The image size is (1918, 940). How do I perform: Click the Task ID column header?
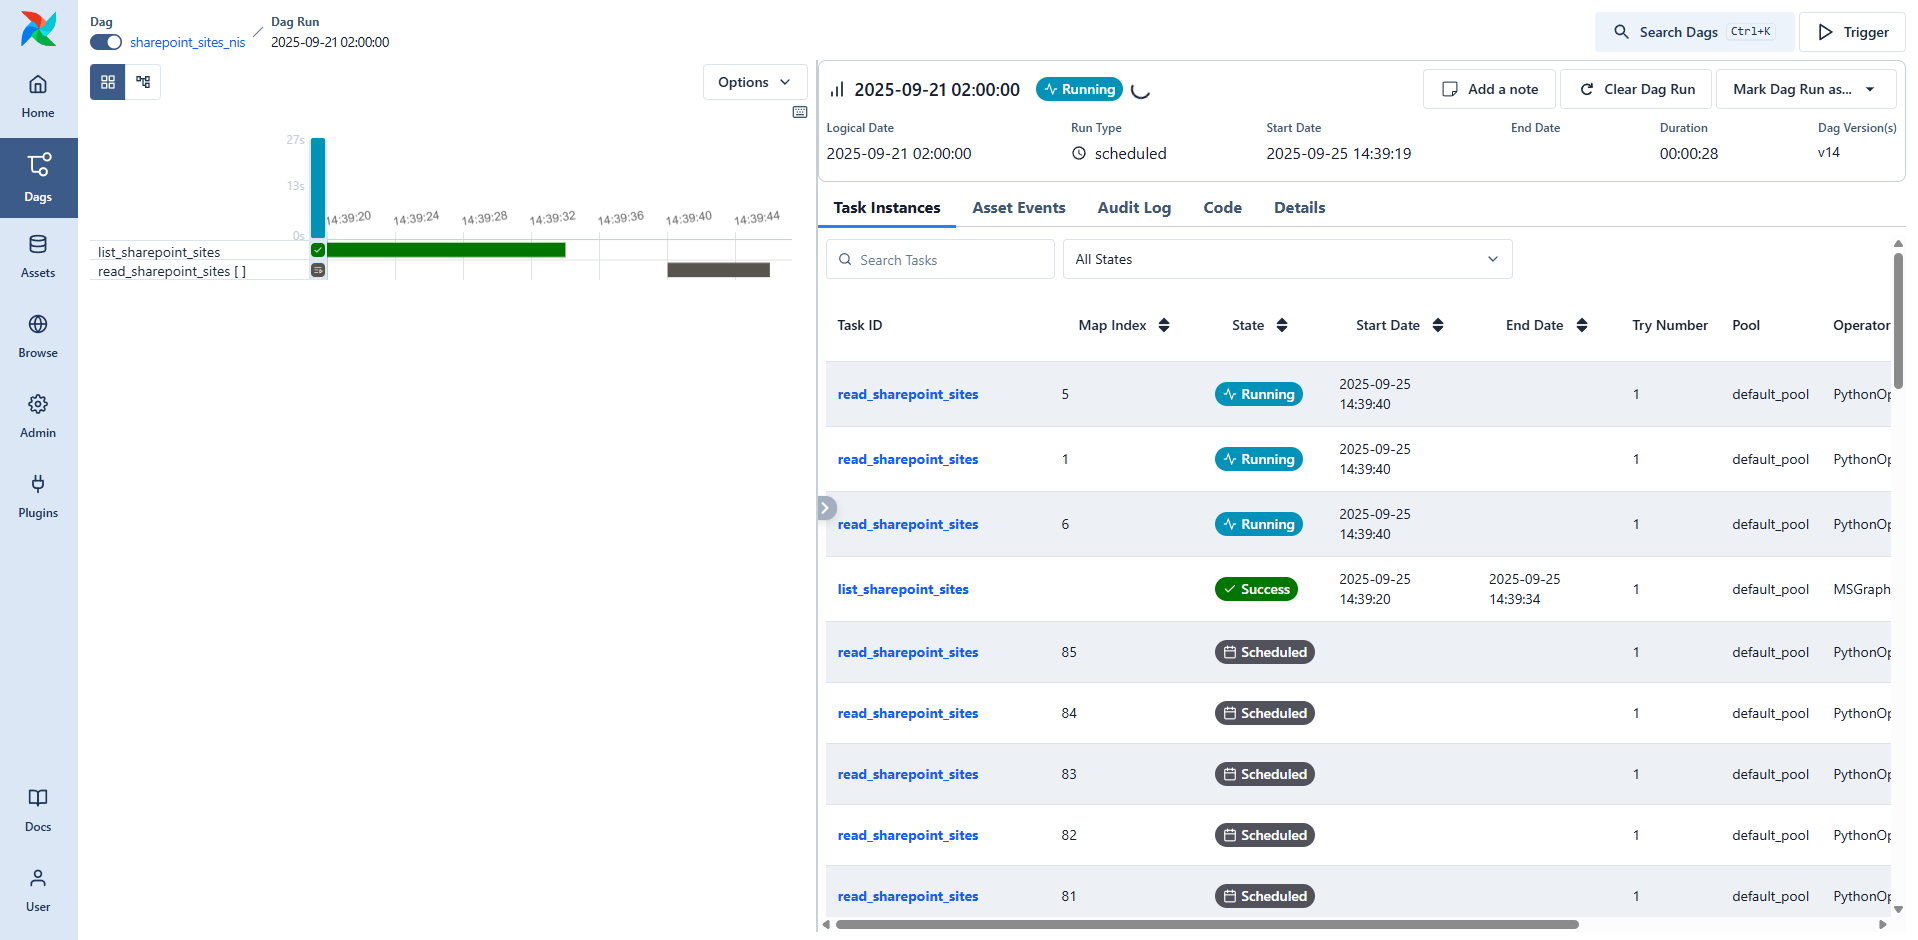860,325
